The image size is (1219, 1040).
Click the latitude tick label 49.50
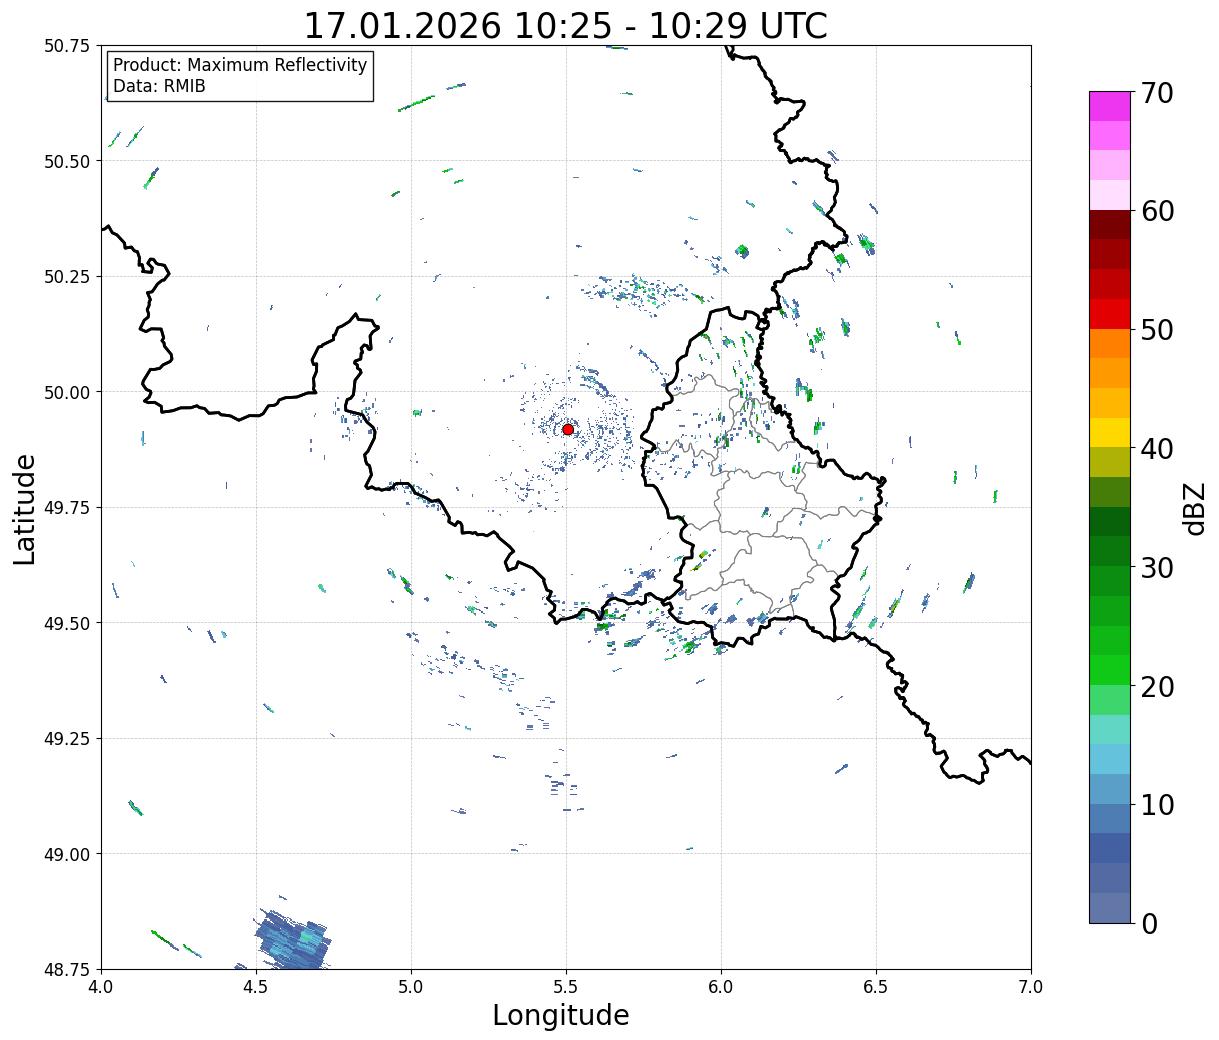(x=67, y=623)
